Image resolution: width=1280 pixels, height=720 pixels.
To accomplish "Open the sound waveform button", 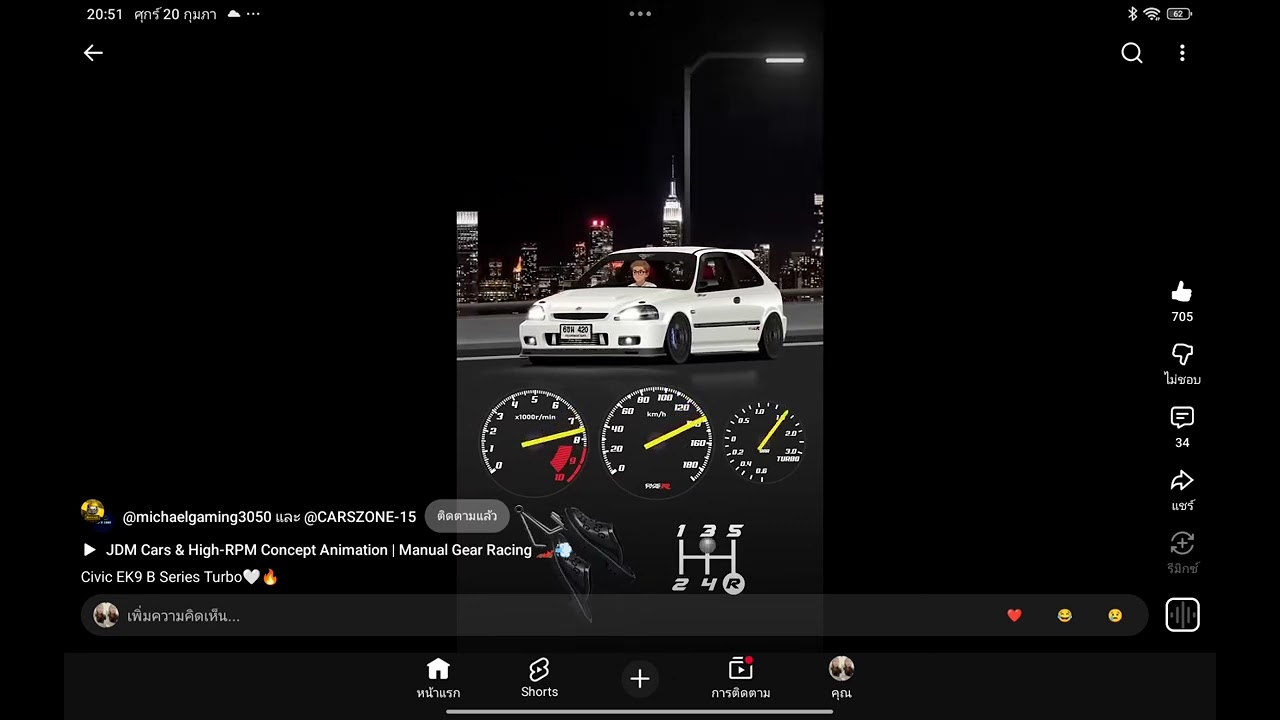I will click(x=1182, y=615).
